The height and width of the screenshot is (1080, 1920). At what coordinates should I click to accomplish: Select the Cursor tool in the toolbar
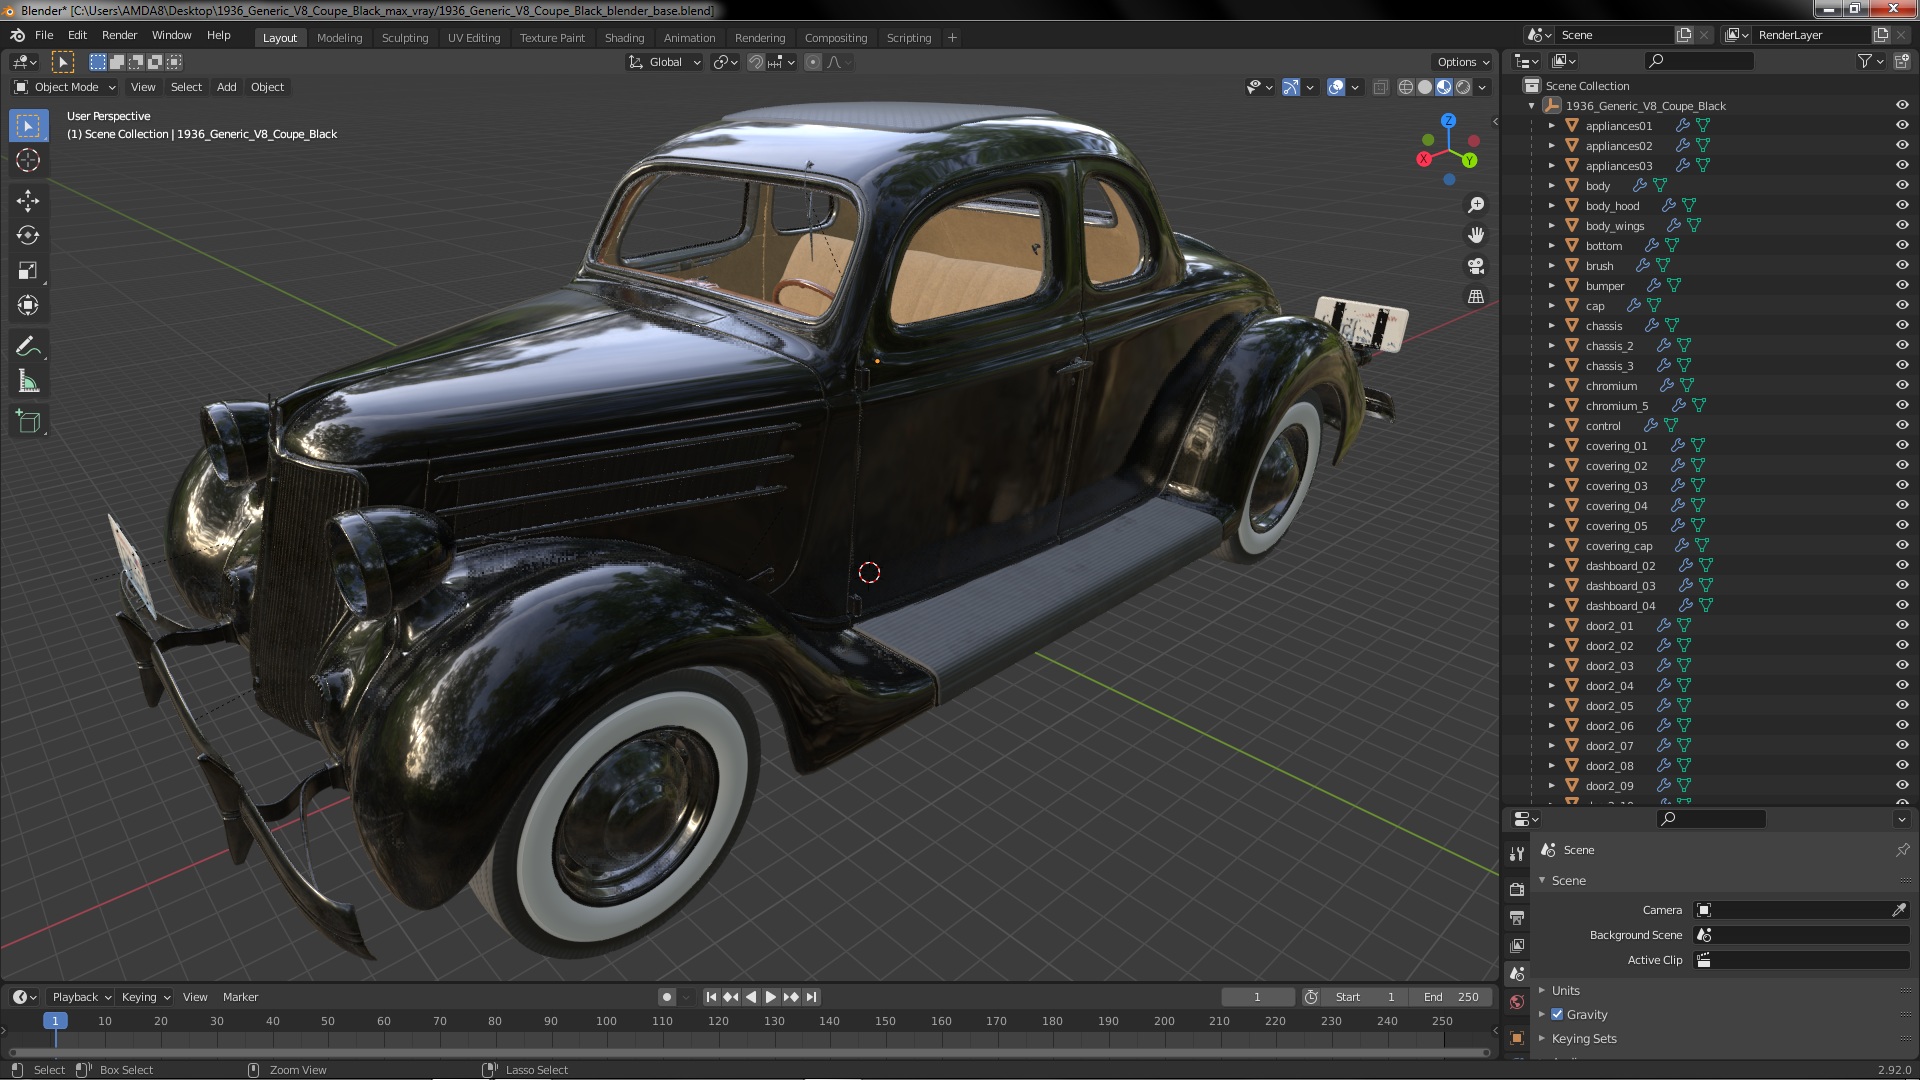[28, 160]
